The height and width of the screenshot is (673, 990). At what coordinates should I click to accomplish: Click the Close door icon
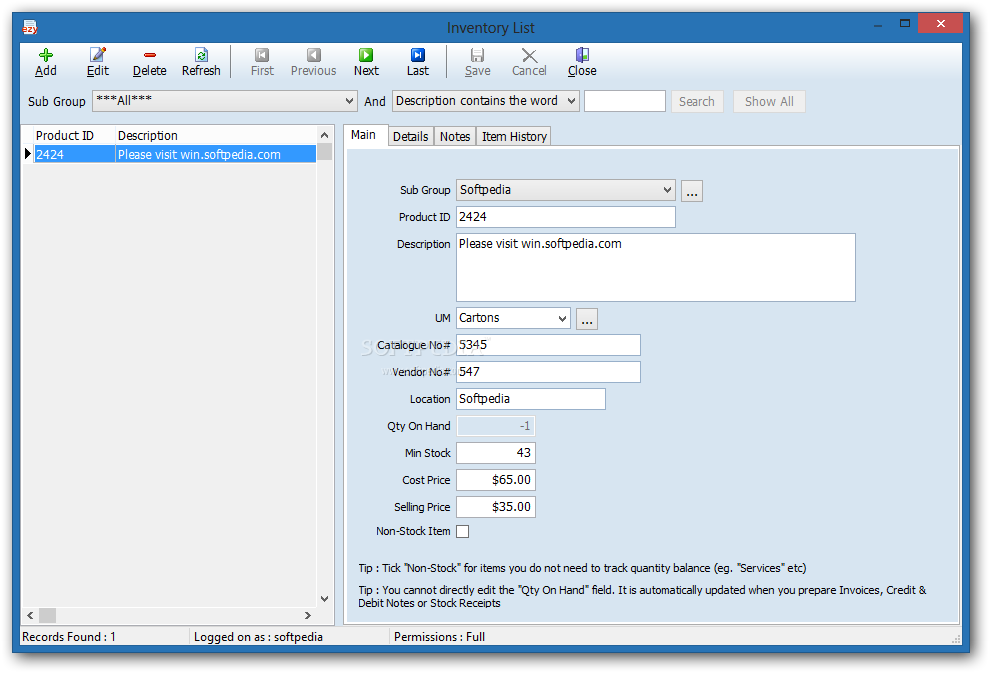tap(582, 55)
